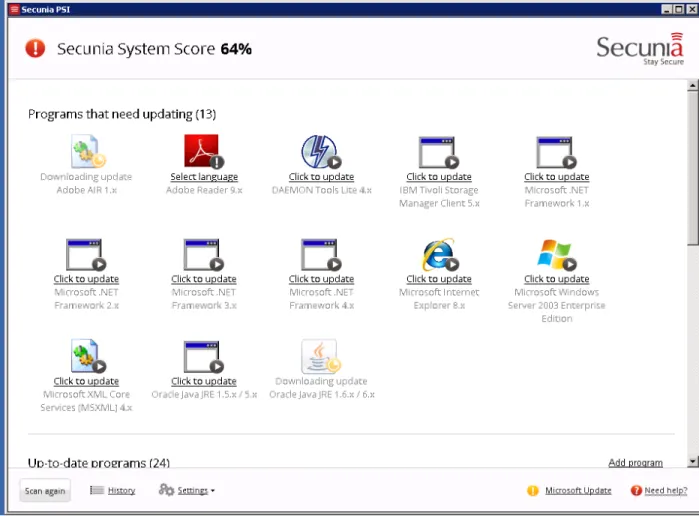The image size is (699, 516).
Task: Open the Need help? link
Action: pos(666,491)
